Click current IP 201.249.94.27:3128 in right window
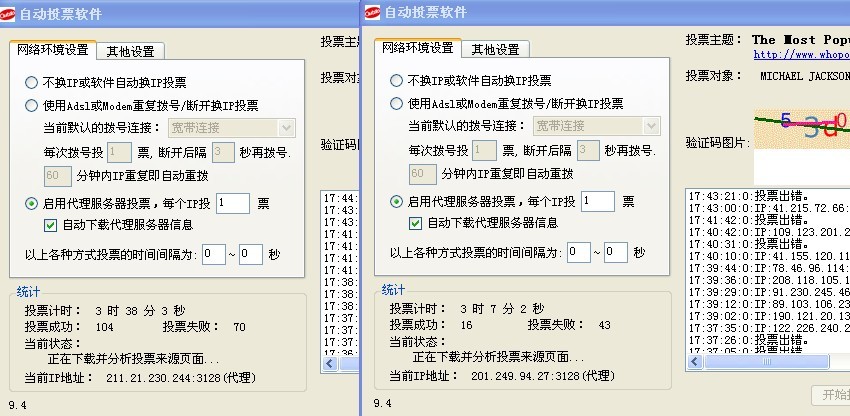This screenshot has width=850, height=416. pyautogui.click(x=543, y=376)
